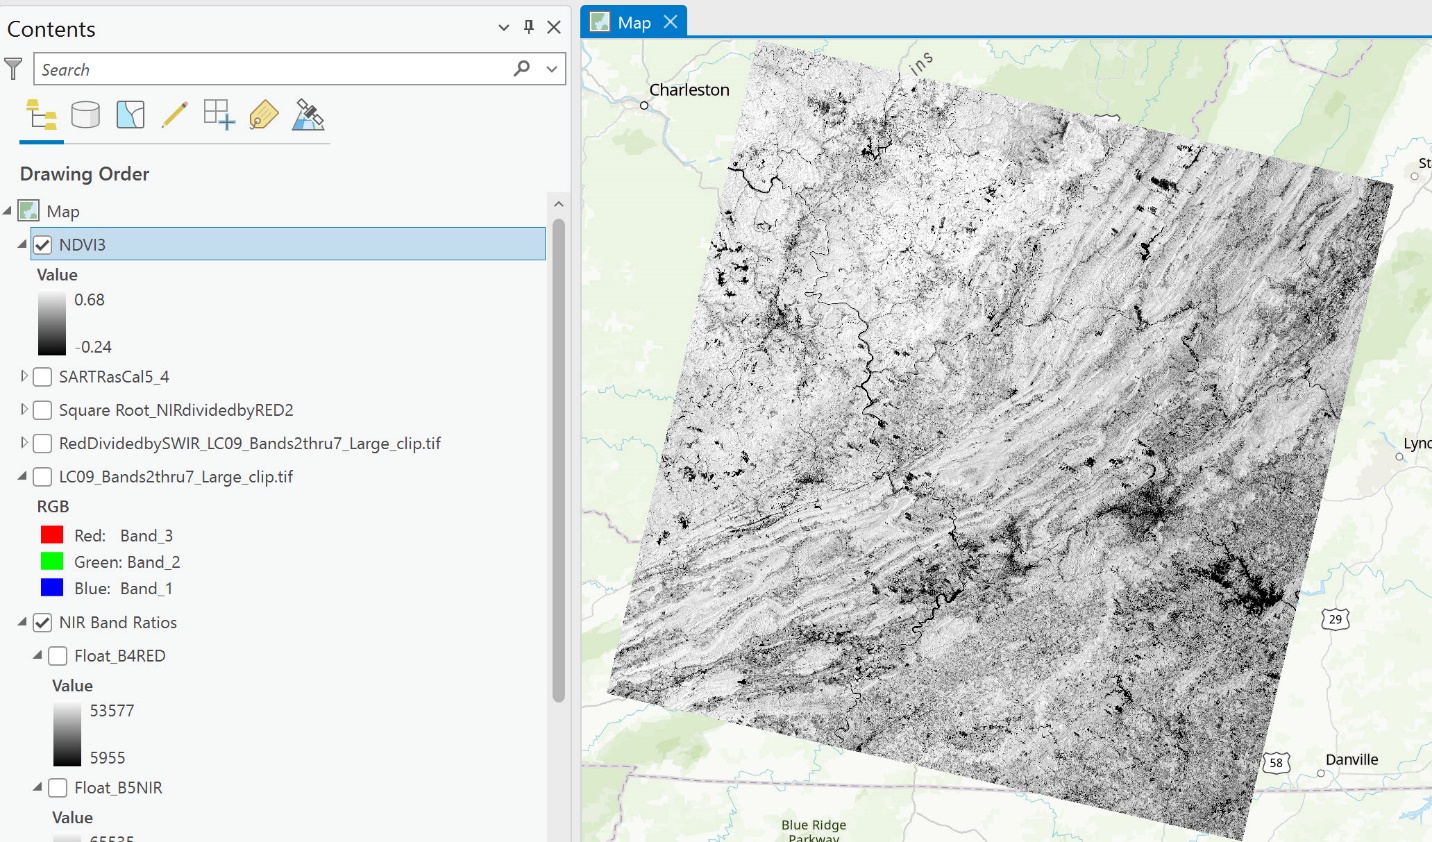This screenshot has height=842, width=1432.
Task: Collapse the NIR Band Ratios group
Action: point(23,622)
